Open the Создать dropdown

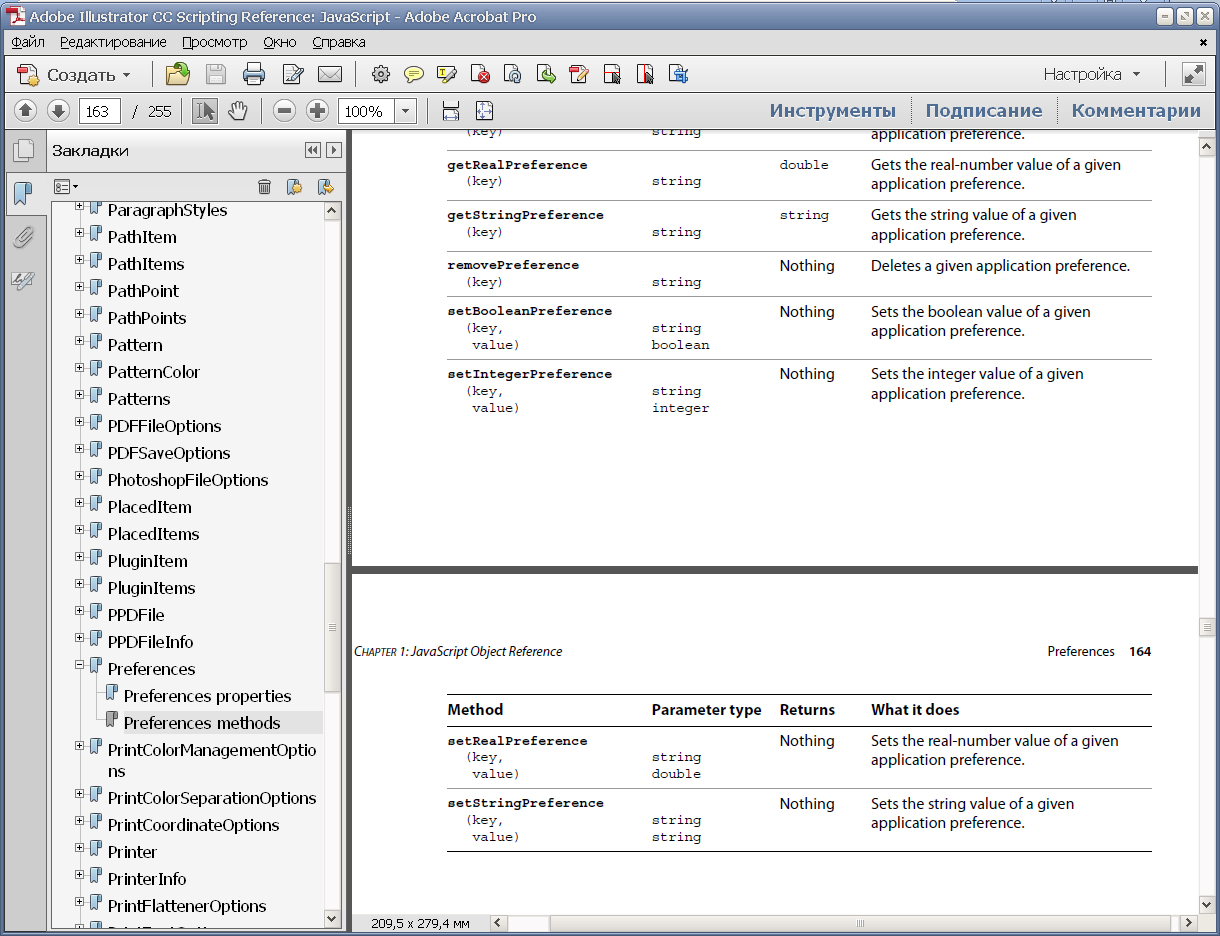coord(75,75)
